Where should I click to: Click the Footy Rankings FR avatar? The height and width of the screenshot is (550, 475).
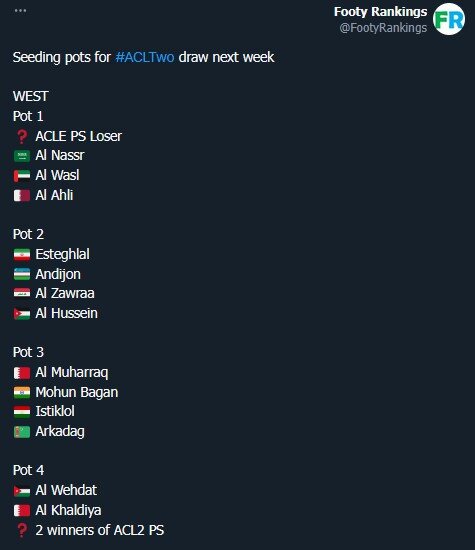coord(449,19)
